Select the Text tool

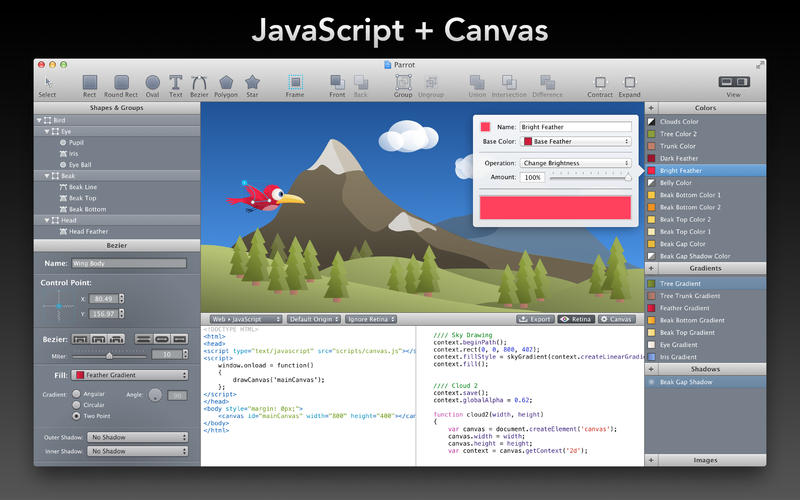click(x=176, y=86)
